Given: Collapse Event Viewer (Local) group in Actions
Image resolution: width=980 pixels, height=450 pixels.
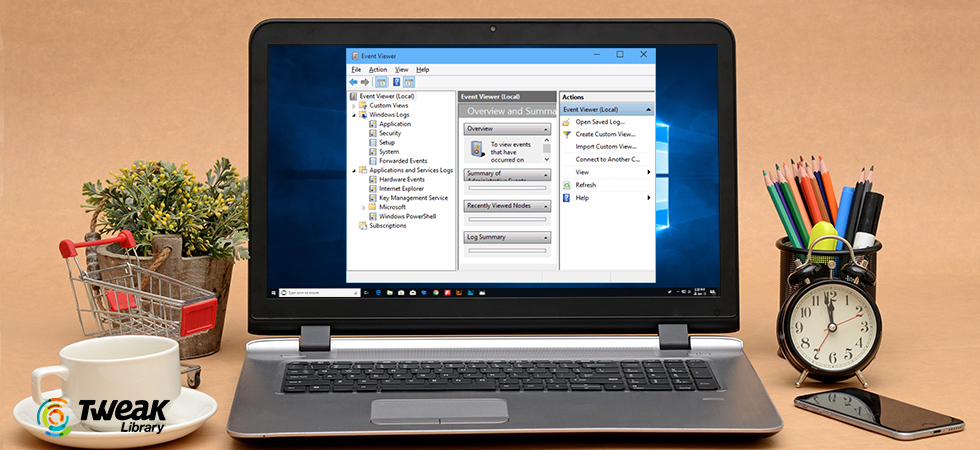Looking at the screenshot, I should tap(648, 109).
